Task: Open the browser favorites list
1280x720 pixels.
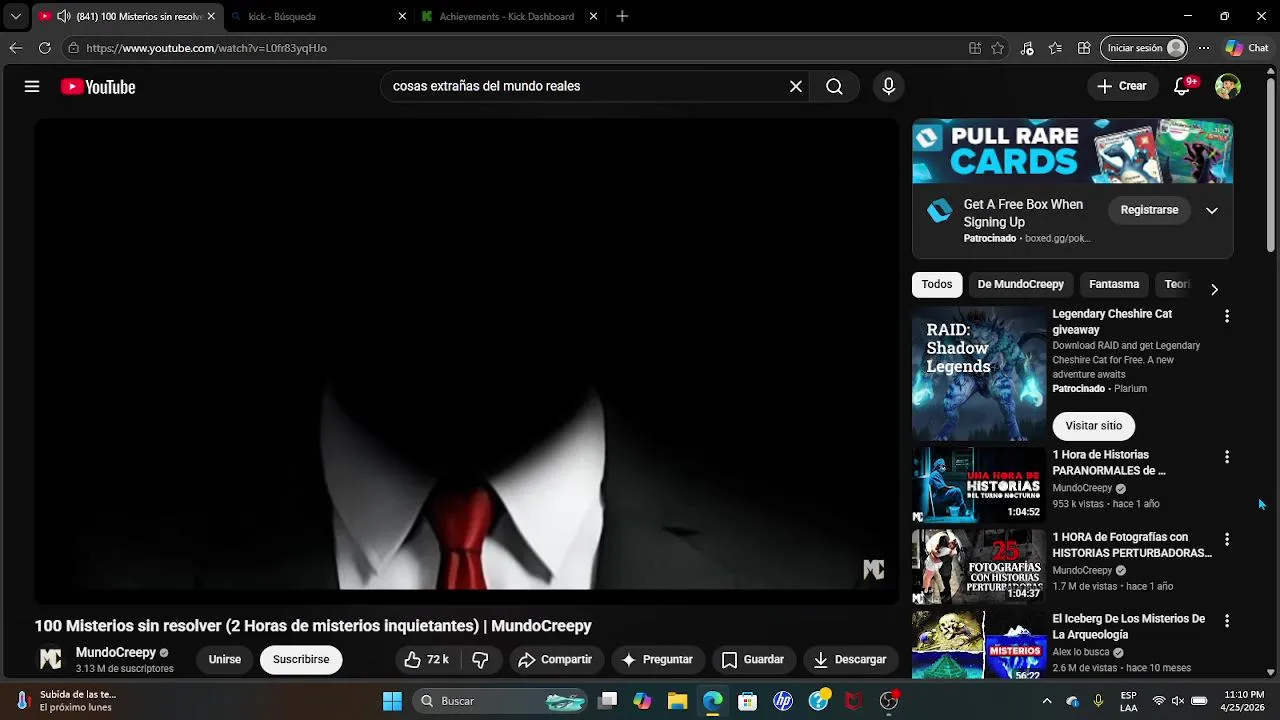Action: click(1055, 48)
